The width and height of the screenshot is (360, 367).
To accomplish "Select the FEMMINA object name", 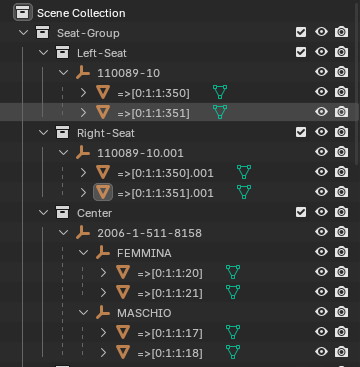I will 144,253.
